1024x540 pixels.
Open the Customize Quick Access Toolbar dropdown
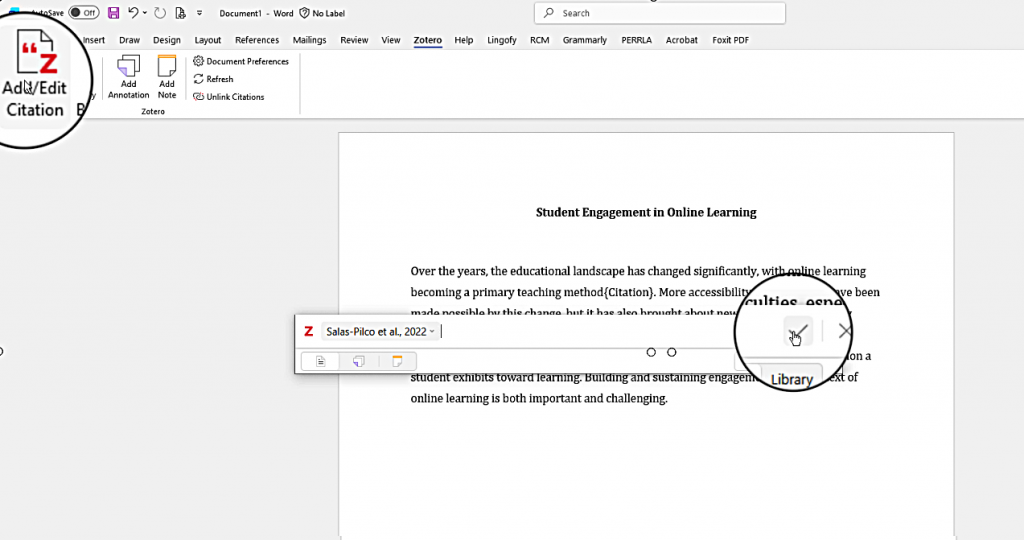pyautogui.click(x=200, y=13)
